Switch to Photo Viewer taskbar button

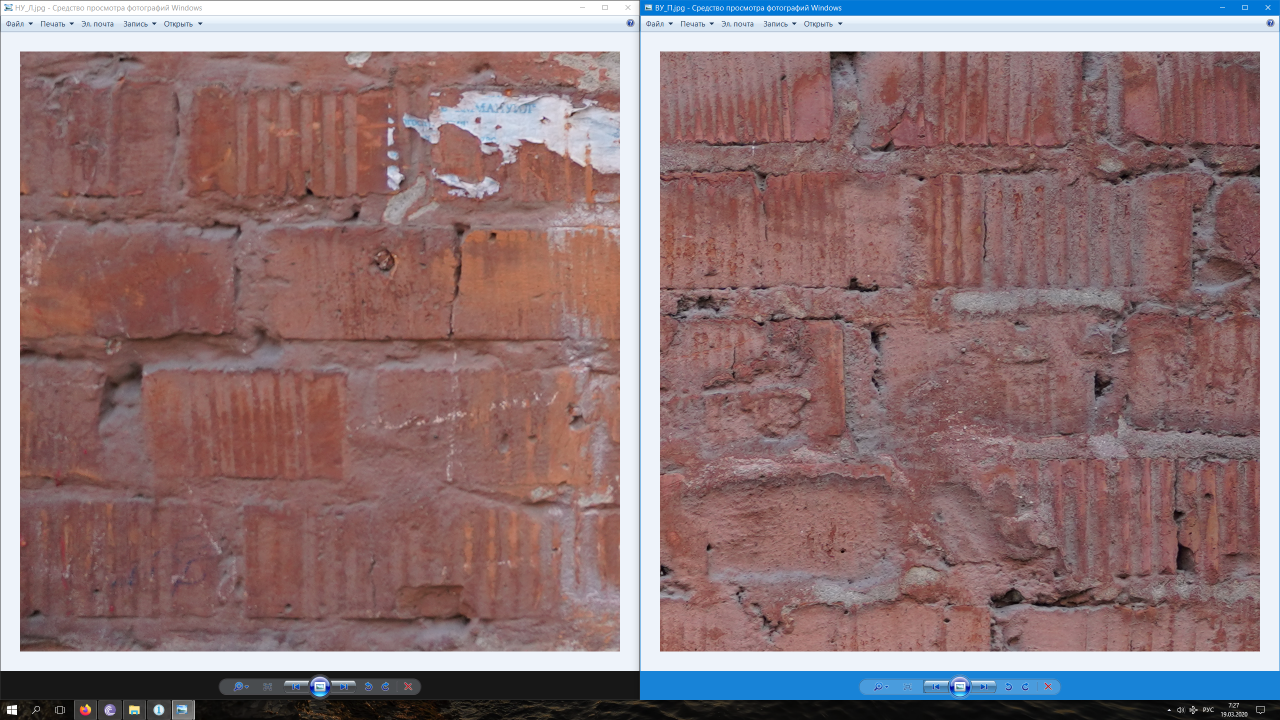(x=182, y=710)
